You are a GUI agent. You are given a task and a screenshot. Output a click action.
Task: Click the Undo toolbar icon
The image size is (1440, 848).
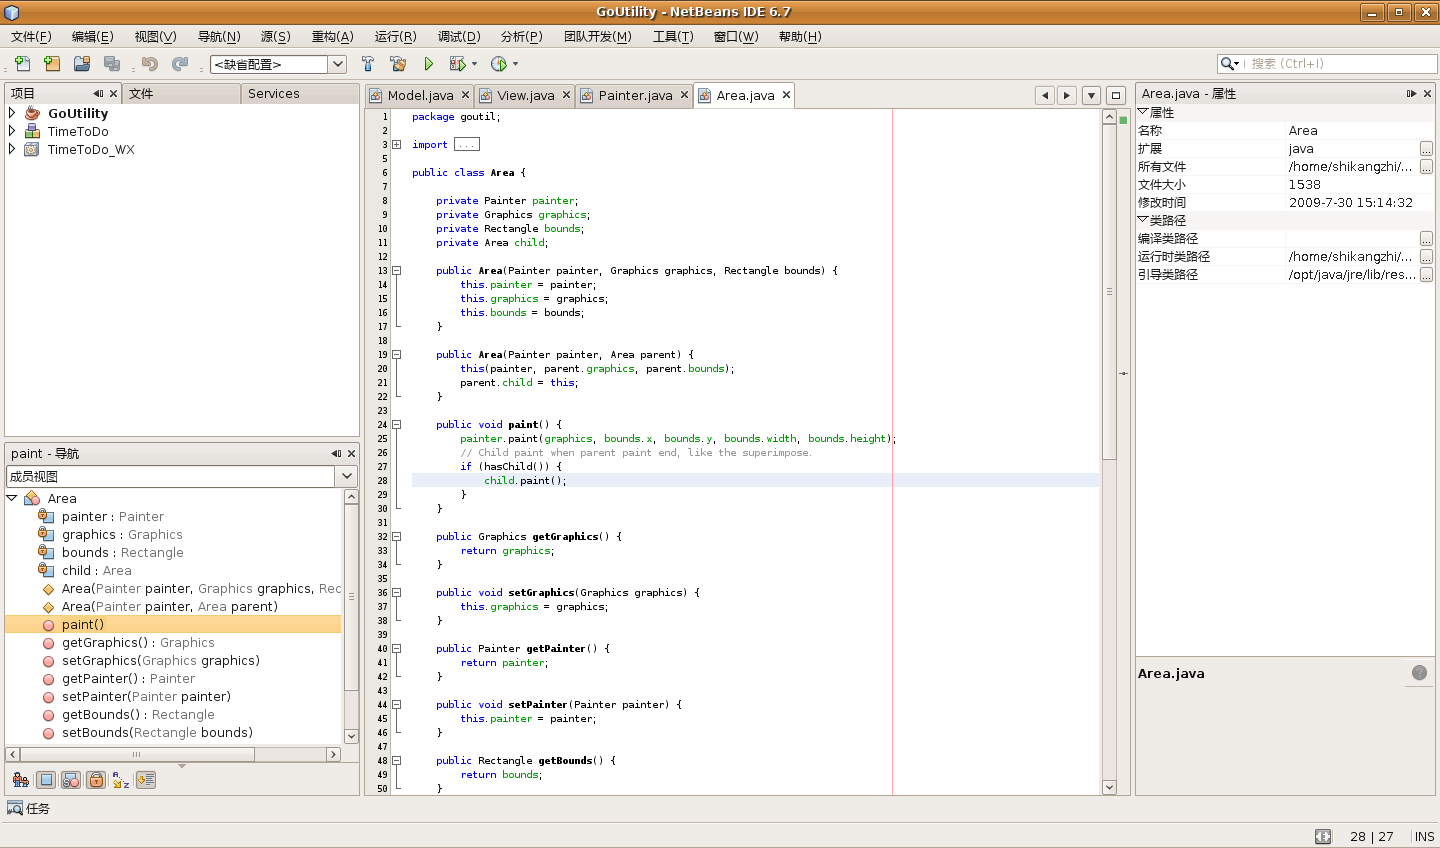(150, 64)
